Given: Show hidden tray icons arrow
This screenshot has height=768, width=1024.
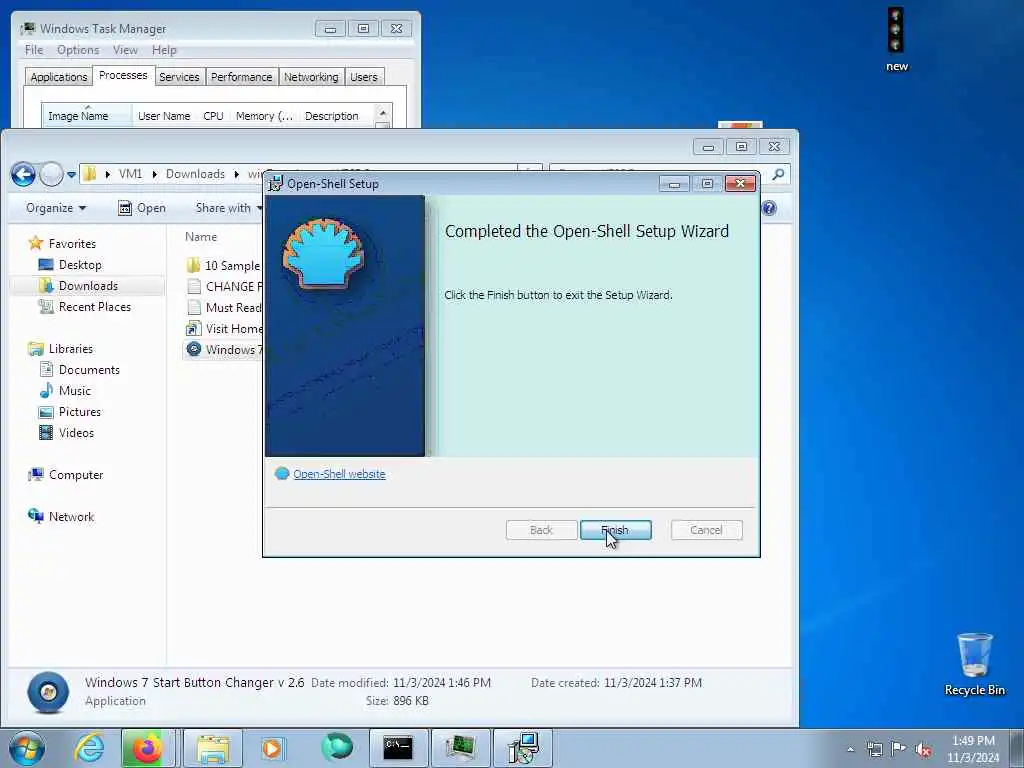Looking at the screenshot, I should point(850,750).
